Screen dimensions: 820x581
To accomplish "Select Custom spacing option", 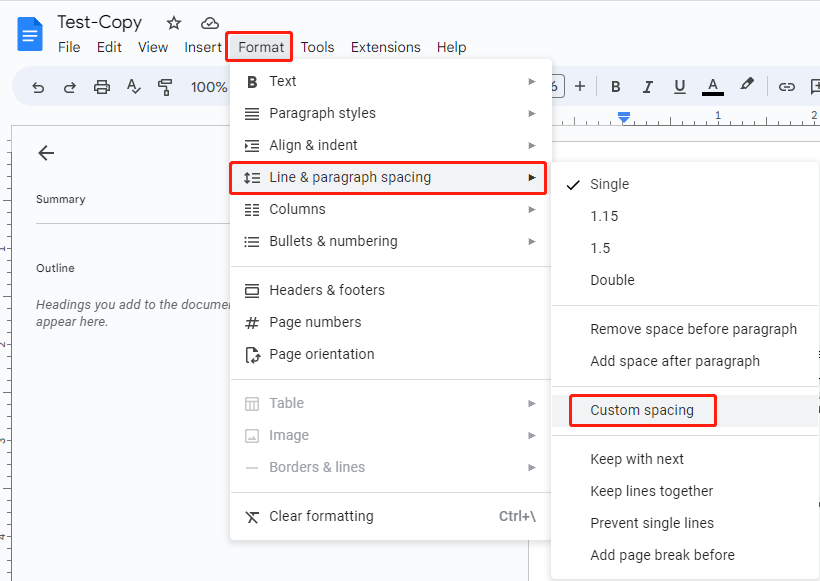I will click(x=642, y=410).
